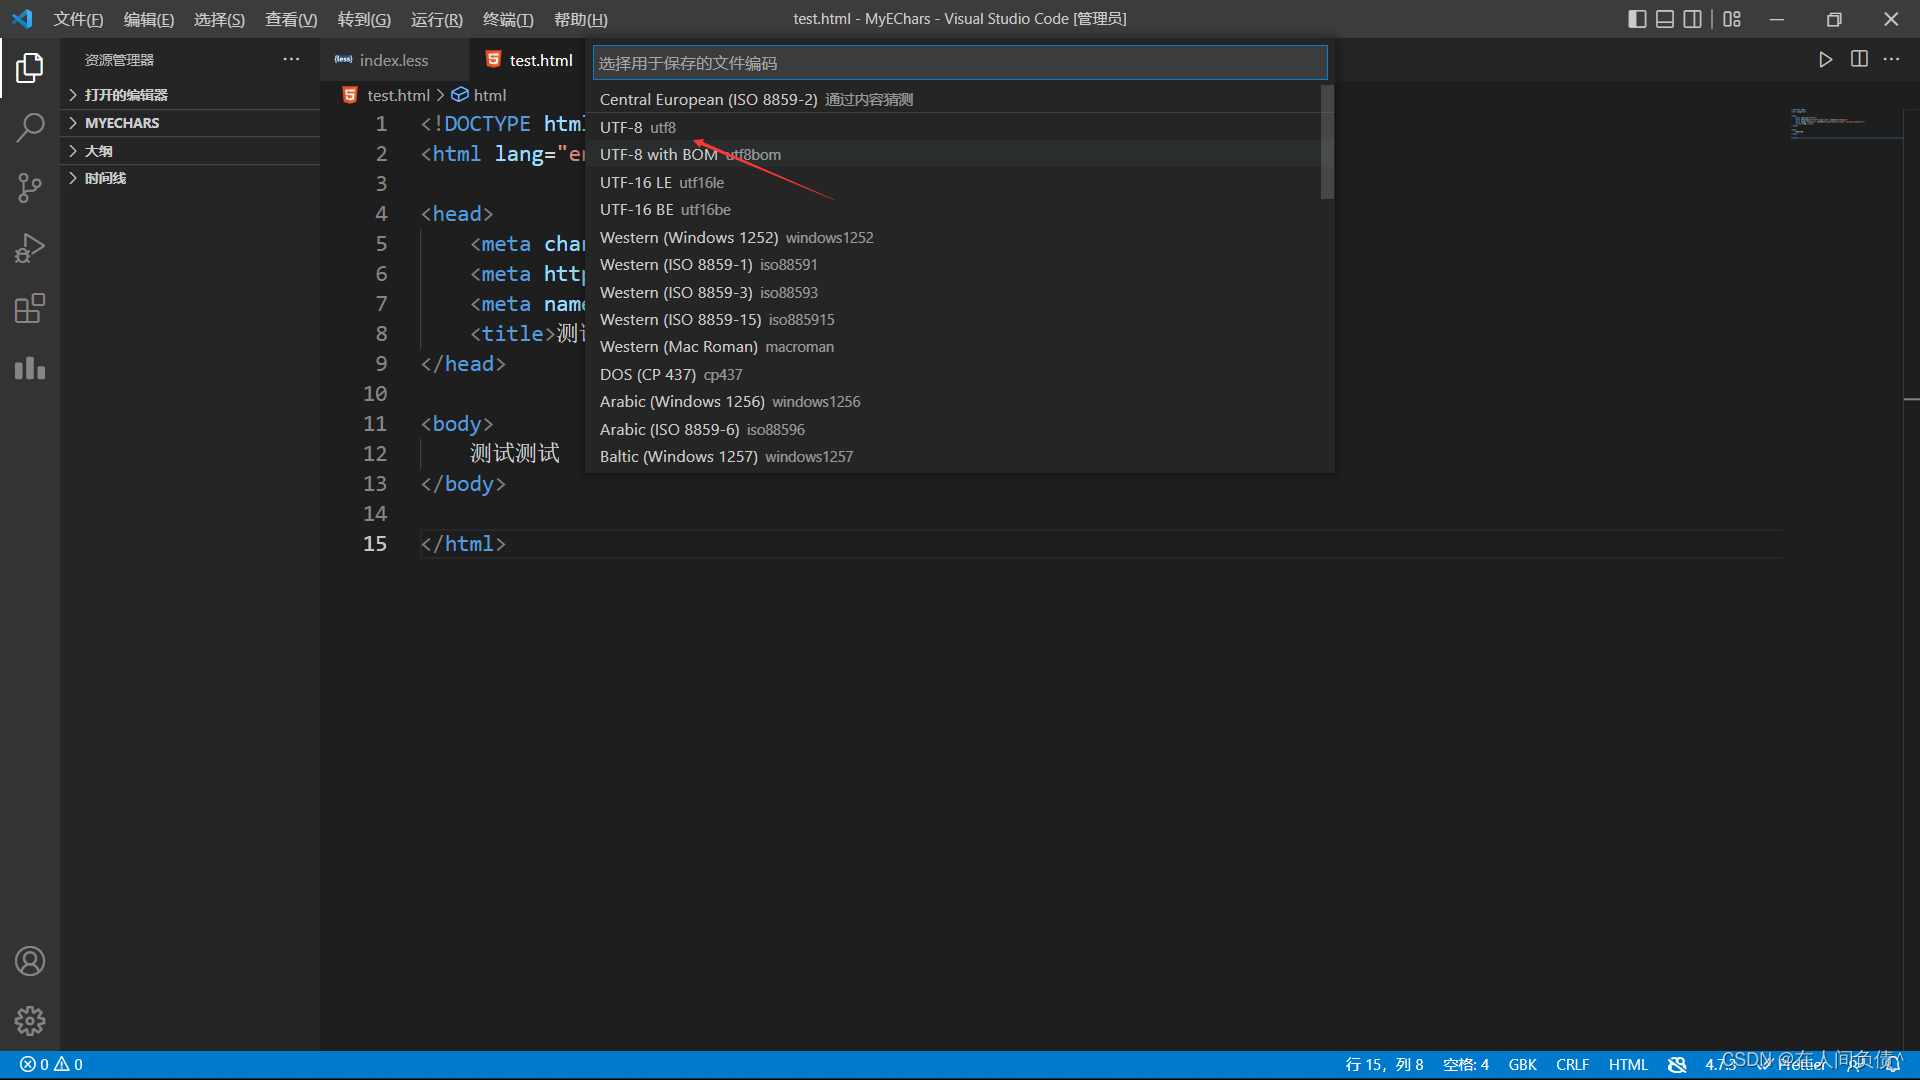The image size is (1920, 1080).
Task: Open editor more actions ellipsis
Action: [1891, 60]
